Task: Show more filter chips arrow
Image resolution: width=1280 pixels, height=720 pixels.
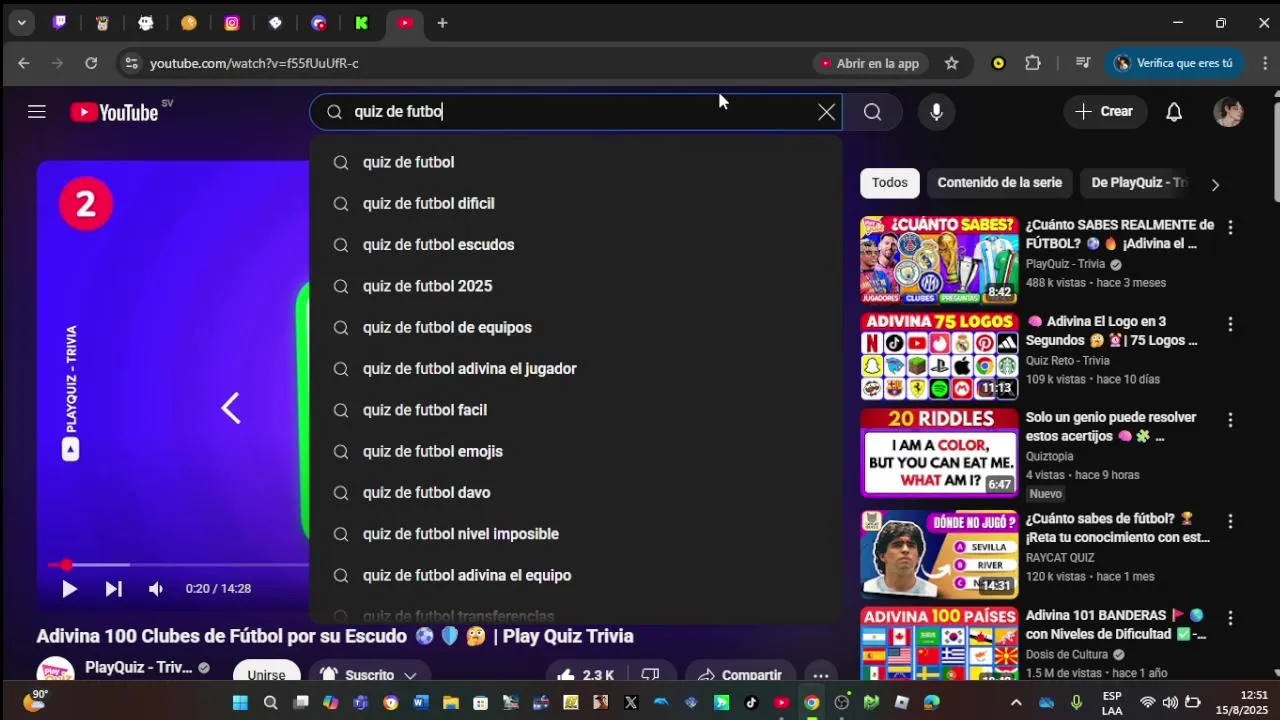Action: pyautogui.click(x=1215, y=185)
